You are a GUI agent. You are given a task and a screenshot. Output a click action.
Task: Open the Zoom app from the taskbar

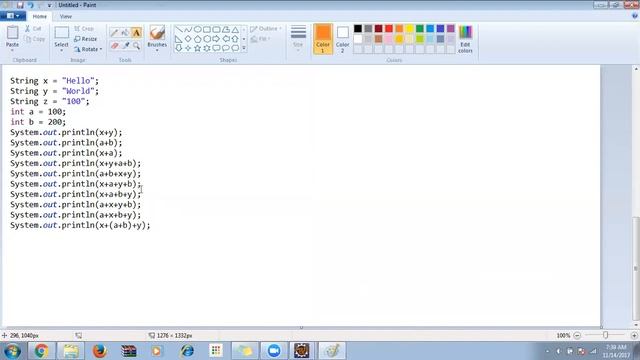[274, 351]
